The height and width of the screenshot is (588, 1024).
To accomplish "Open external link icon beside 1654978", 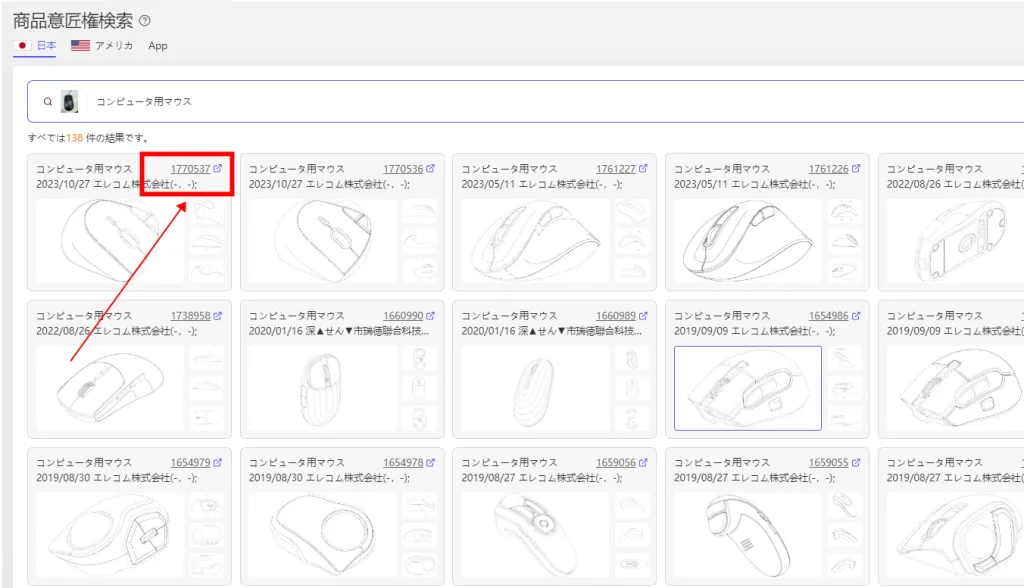I will coord(430,463).
